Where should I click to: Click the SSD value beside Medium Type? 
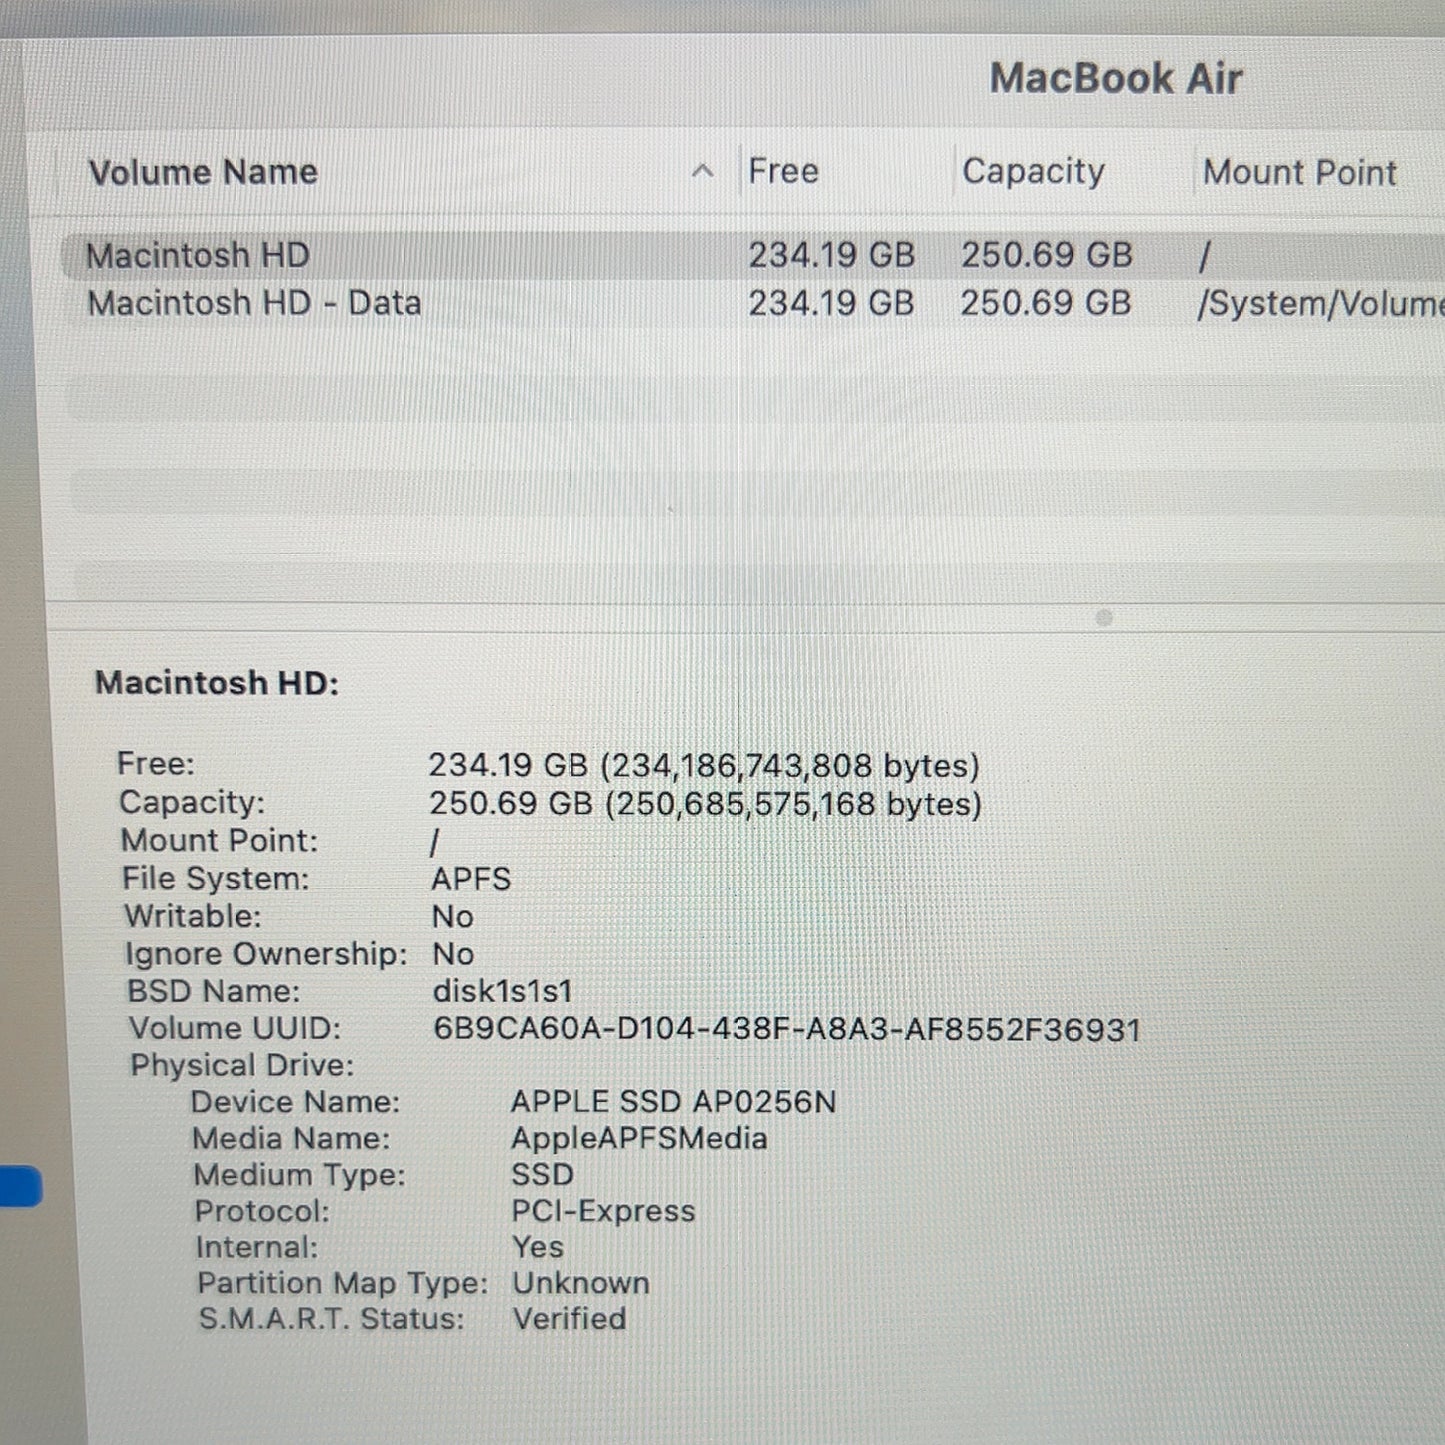543,1175
